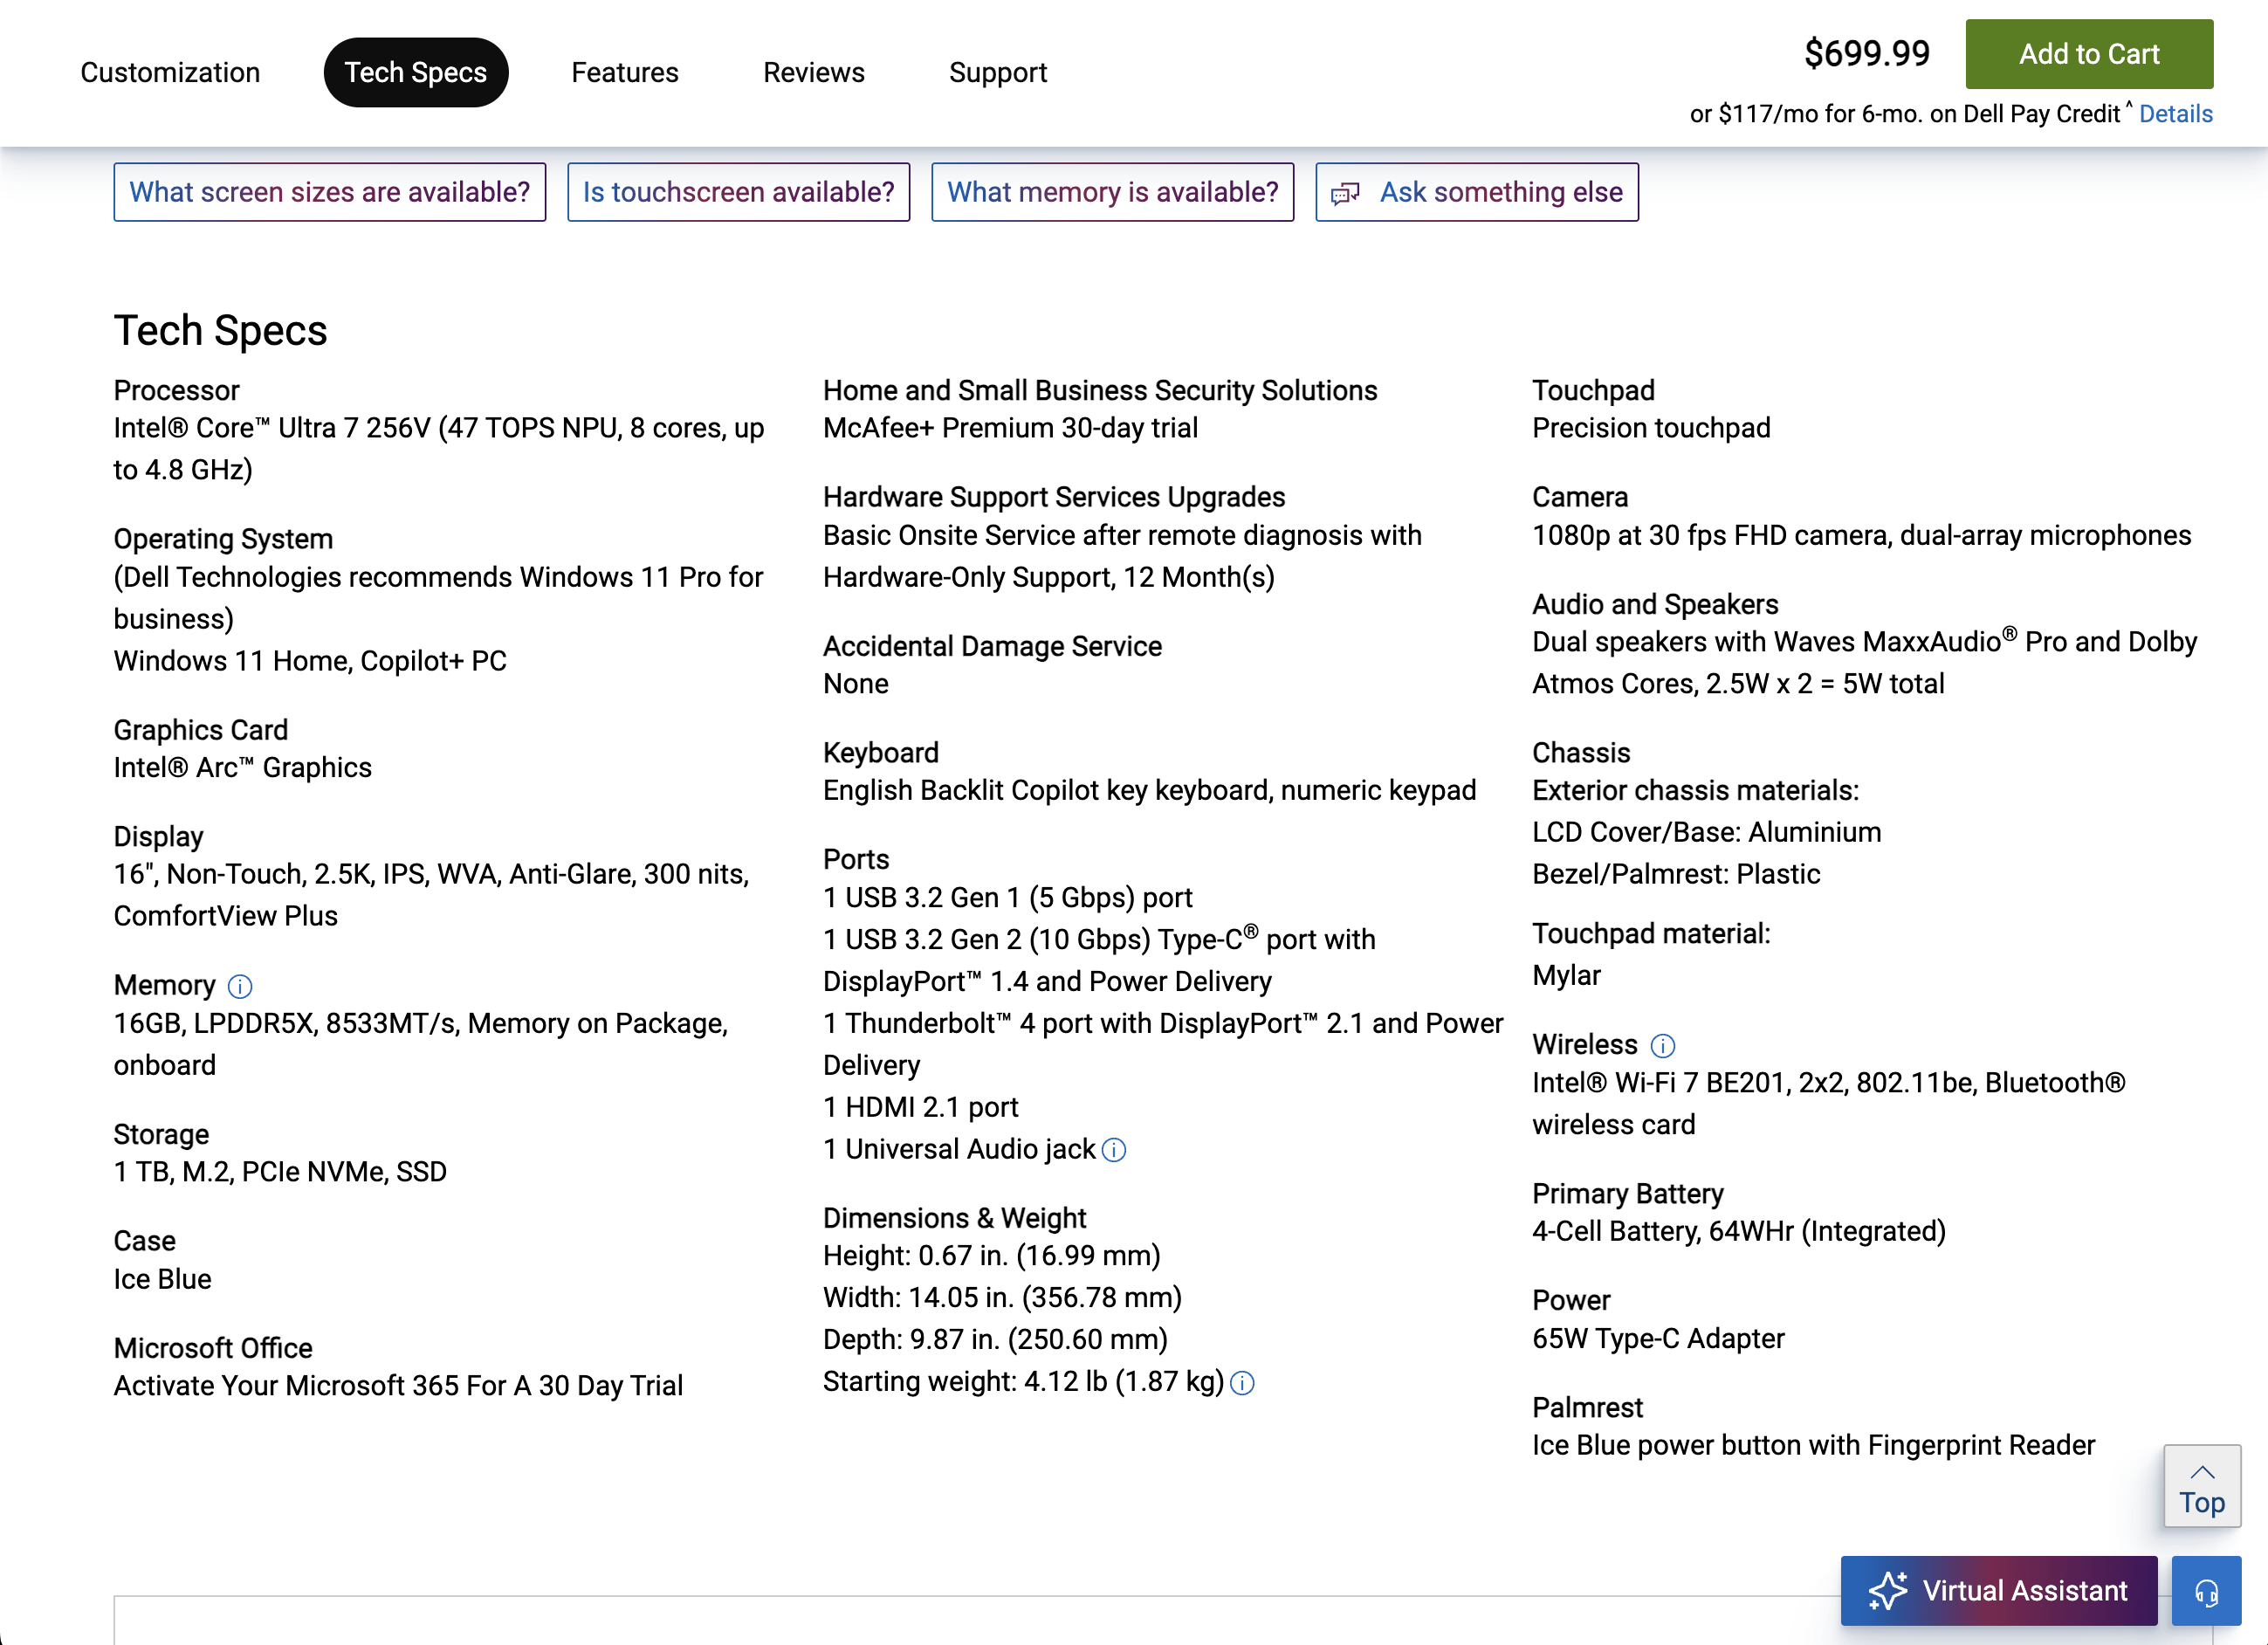
Task: Click the Add to Cart button
Action: (2089, 55)
